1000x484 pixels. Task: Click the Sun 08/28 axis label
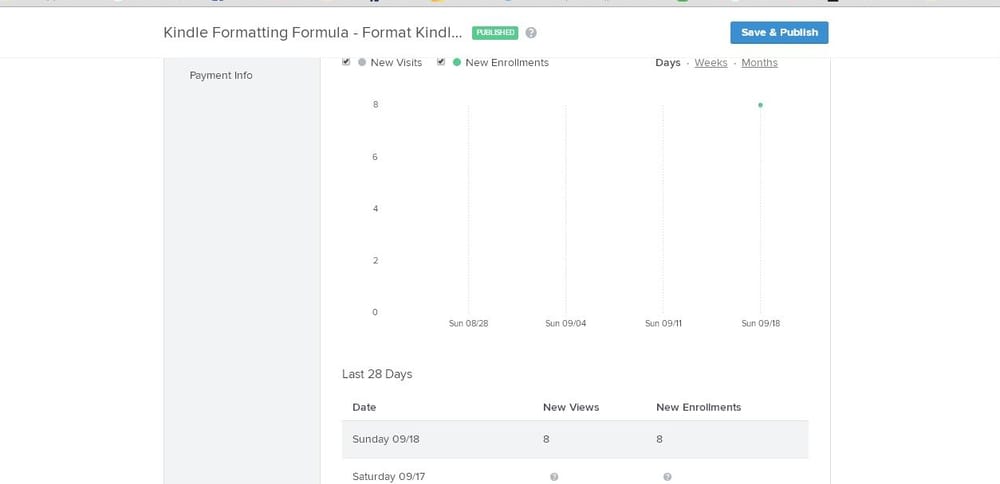[x=469, y=323]
